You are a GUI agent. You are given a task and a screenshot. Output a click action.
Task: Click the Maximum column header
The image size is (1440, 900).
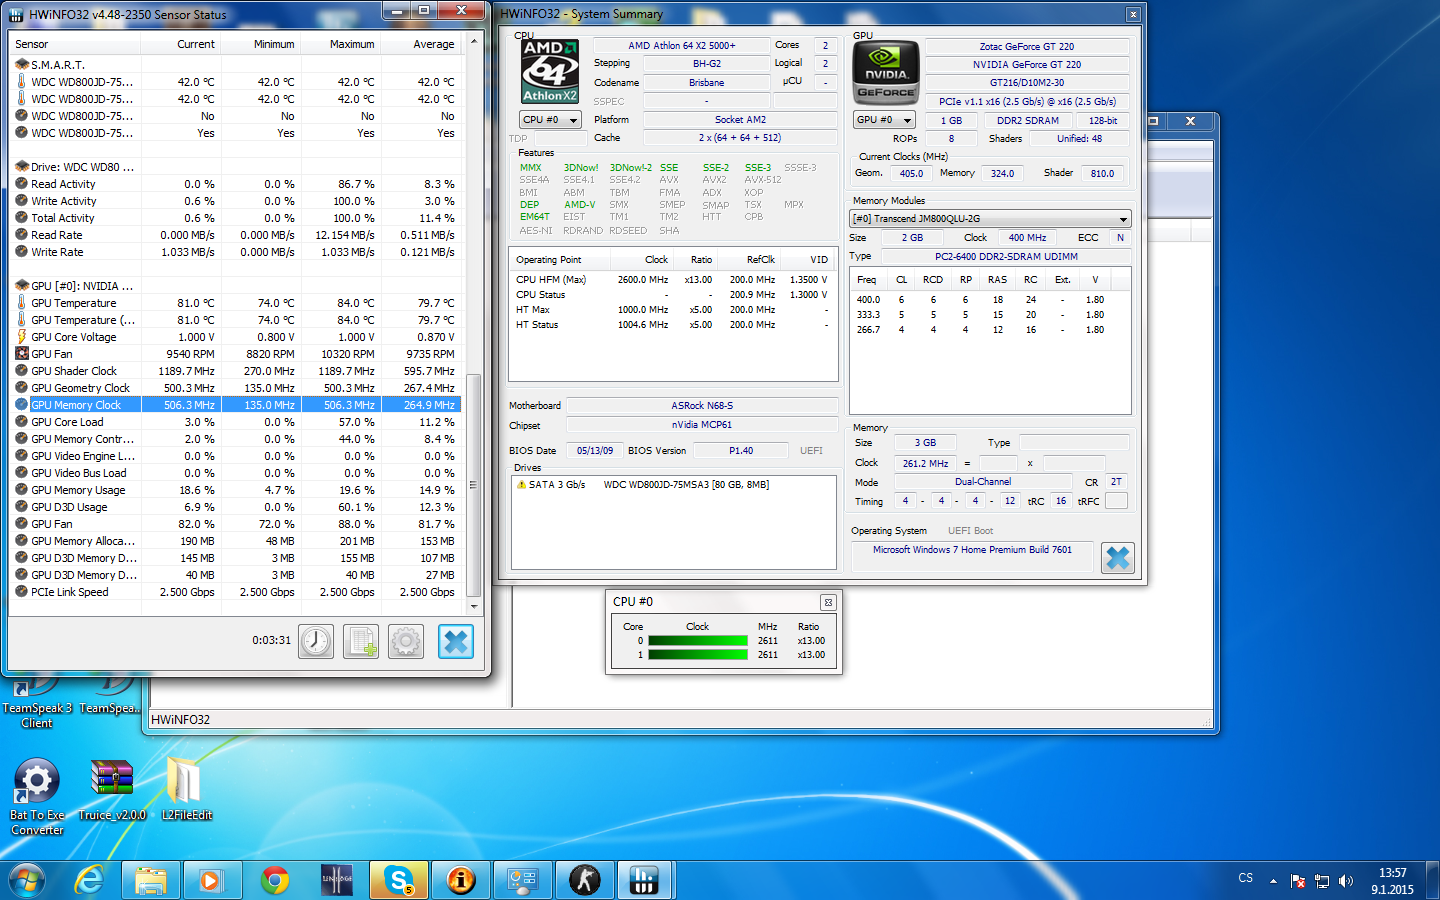click(x=340, y=44)
